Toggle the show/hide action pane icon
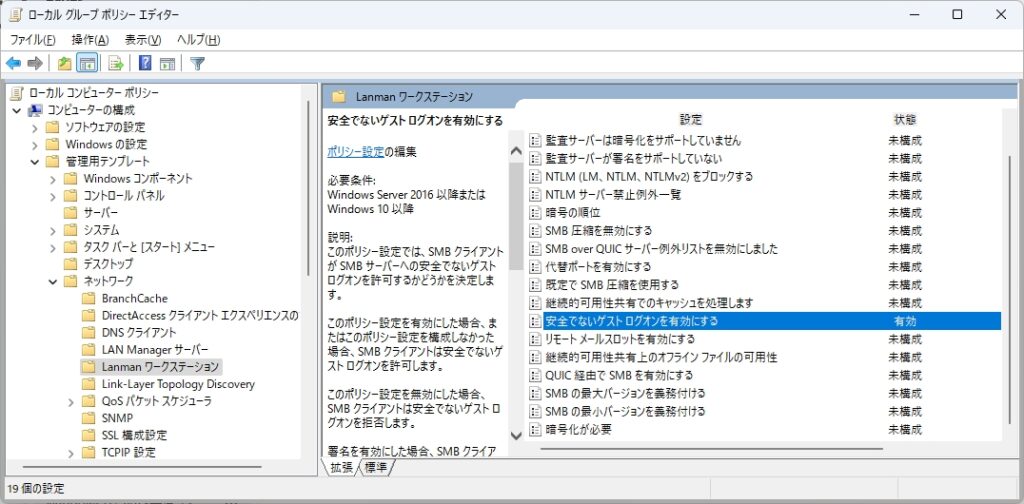 point(167,64)
